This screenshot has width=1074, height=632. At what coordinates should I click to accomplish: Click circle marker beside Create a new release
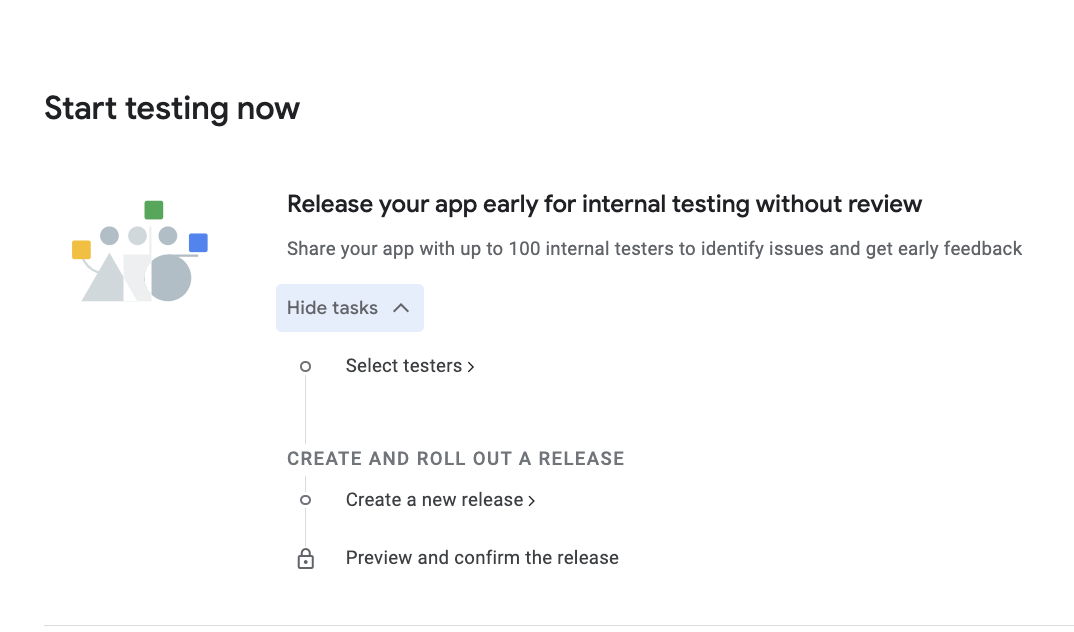click(x=306, y=500)
